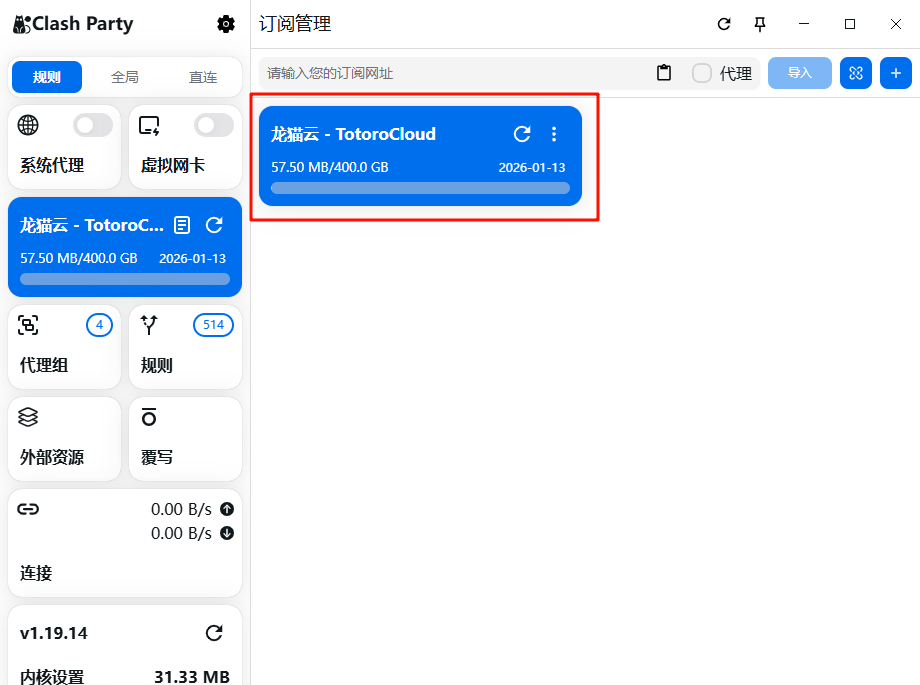
Task: Open settings via the gear icon
Action: (x=226, y=24)
